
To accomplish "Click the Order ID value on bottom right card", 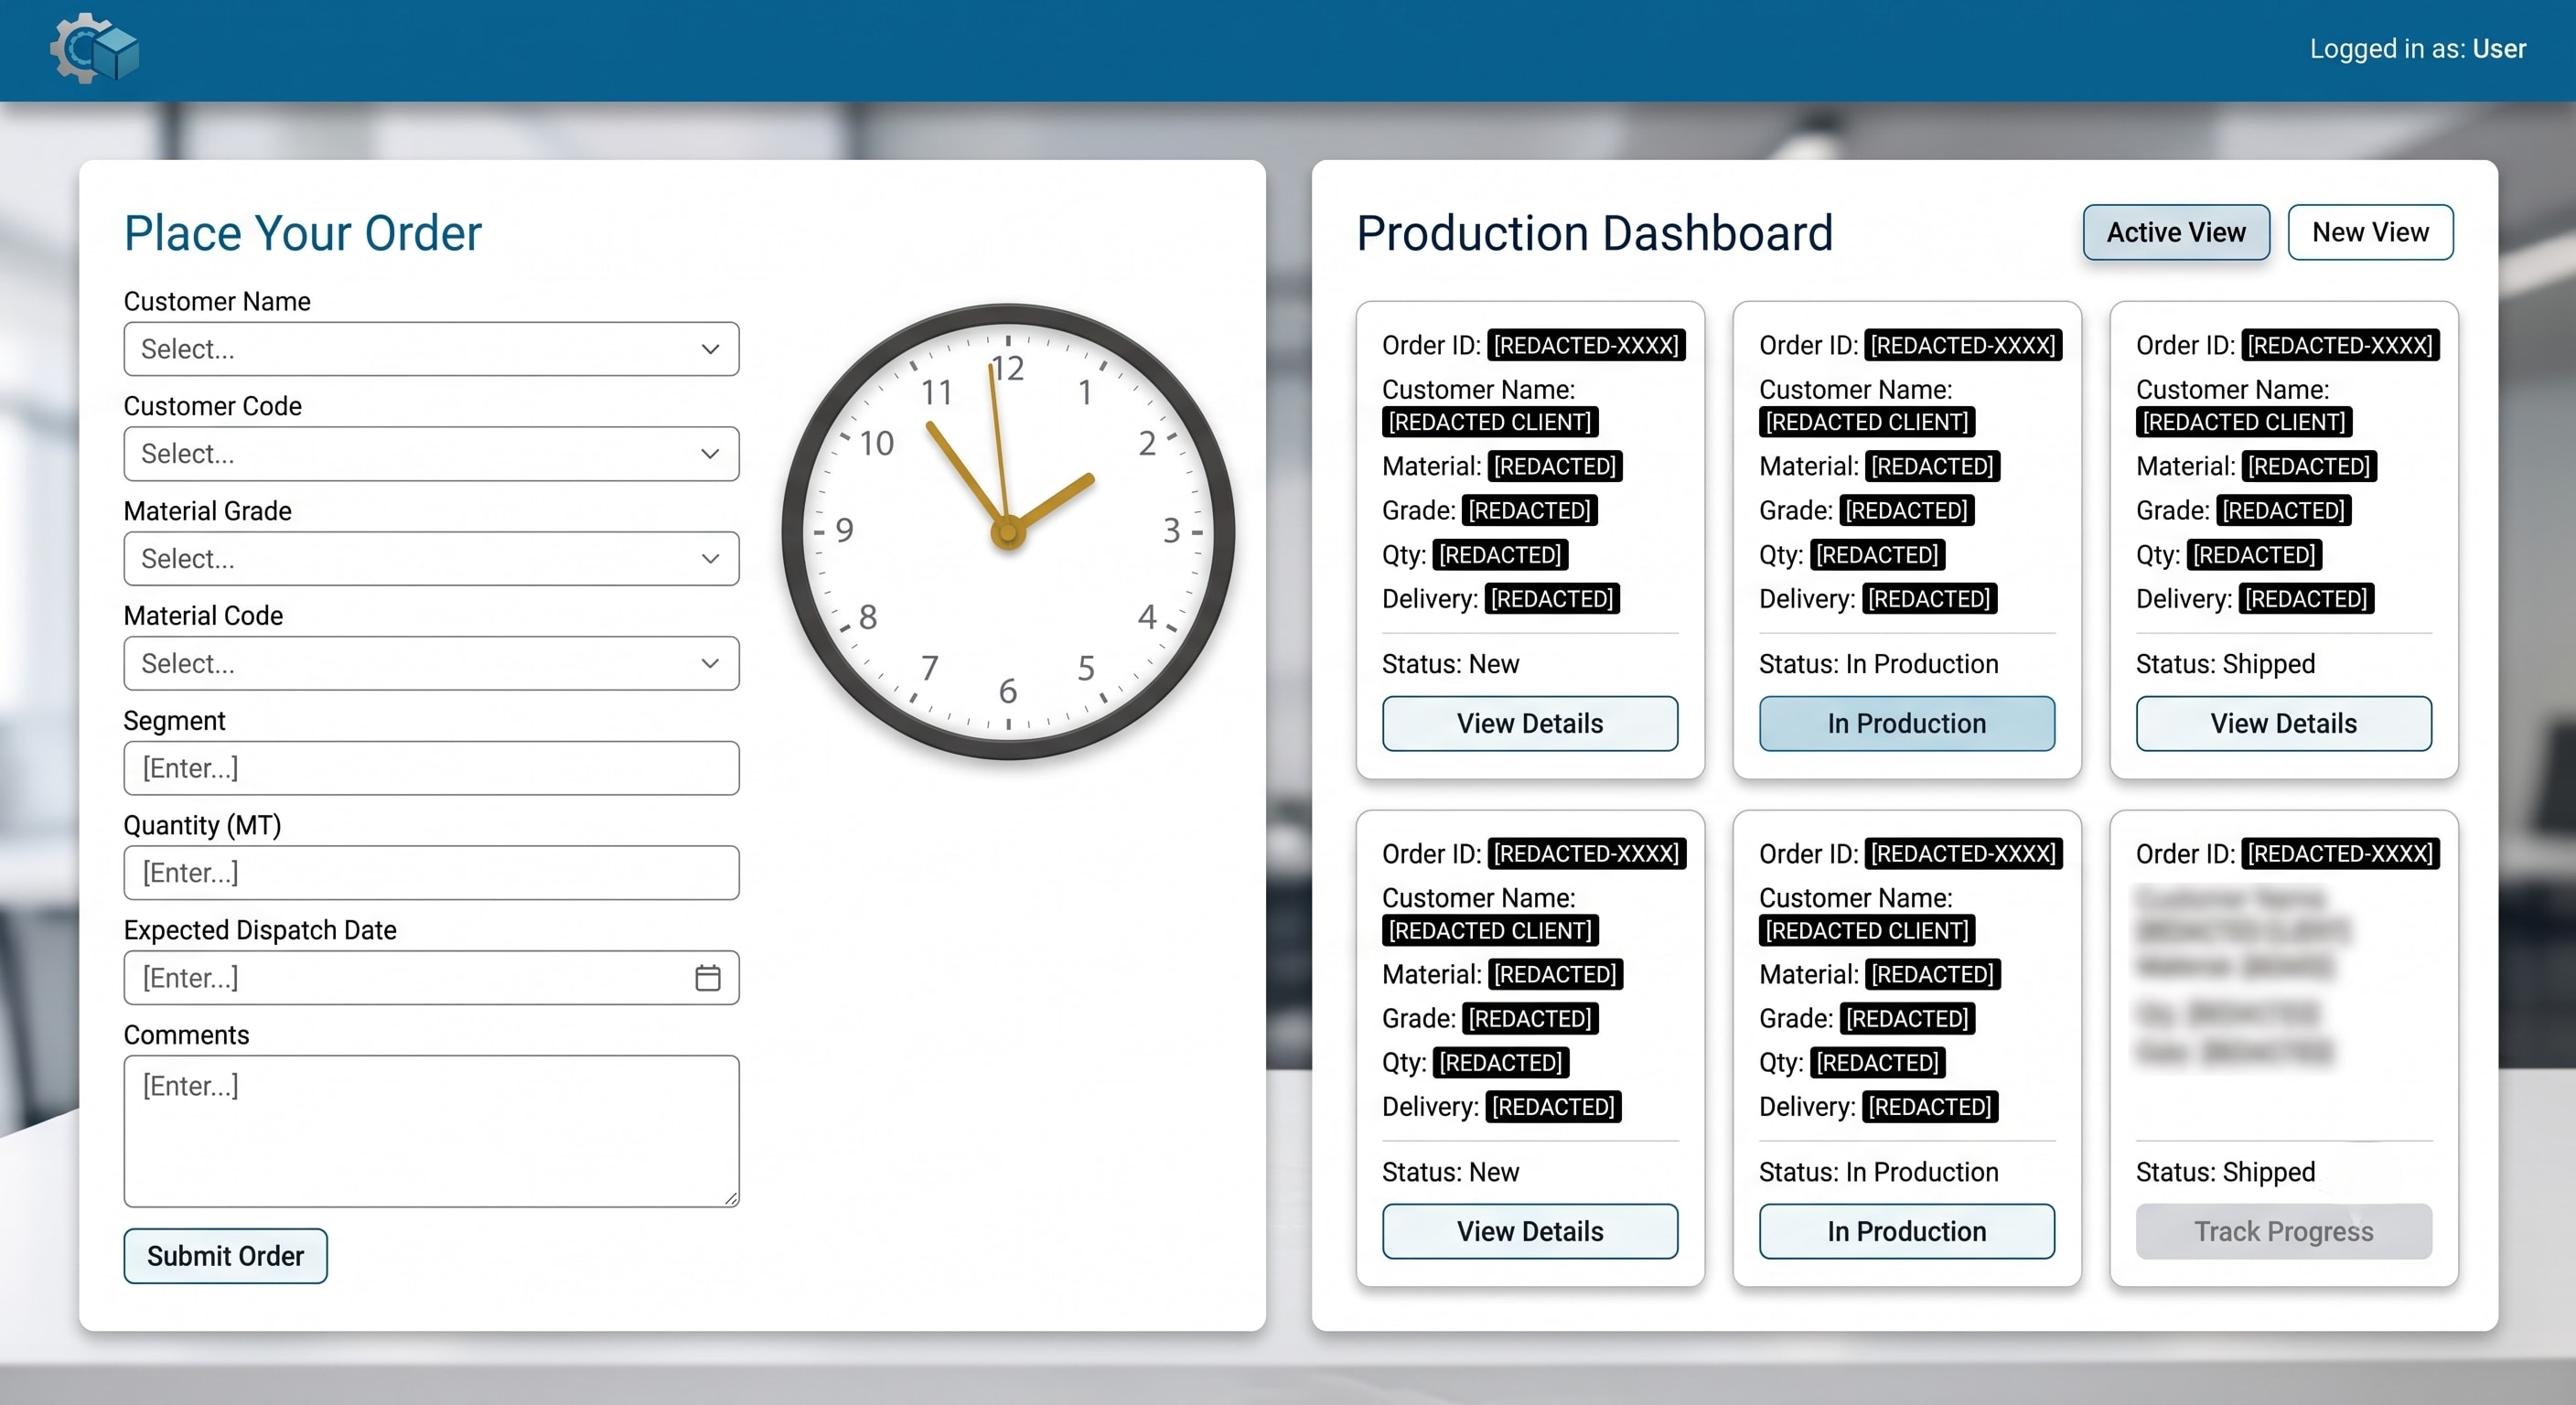I will click(x=2341, y=853).
